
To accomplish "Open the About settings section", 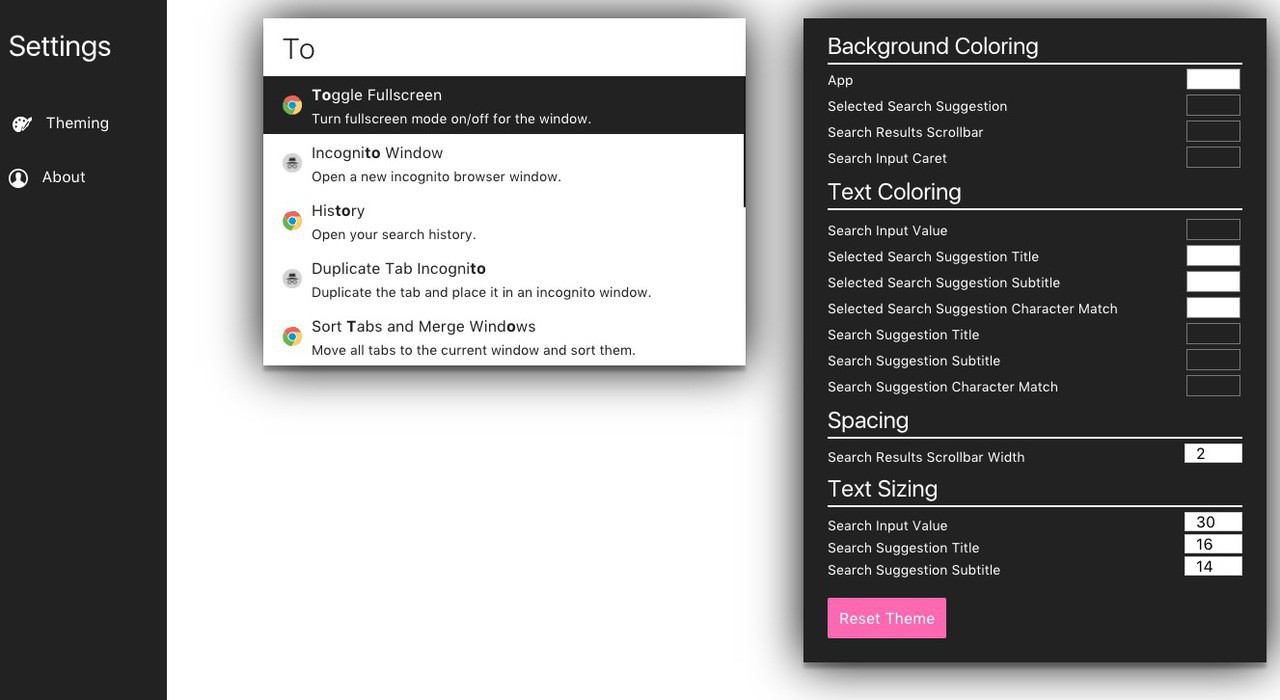I will click(63, 177).
